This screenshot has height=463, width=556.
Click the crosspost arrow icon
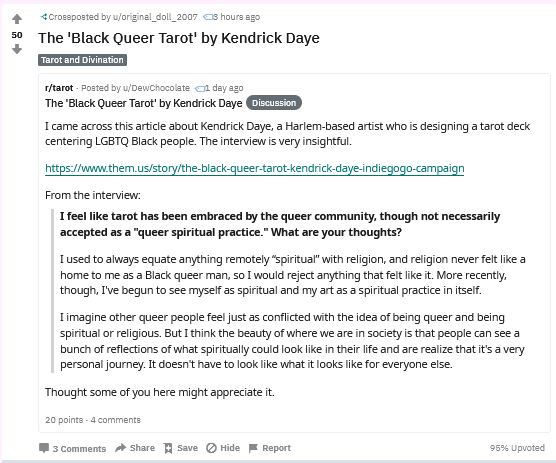click(x=44, y=17)
